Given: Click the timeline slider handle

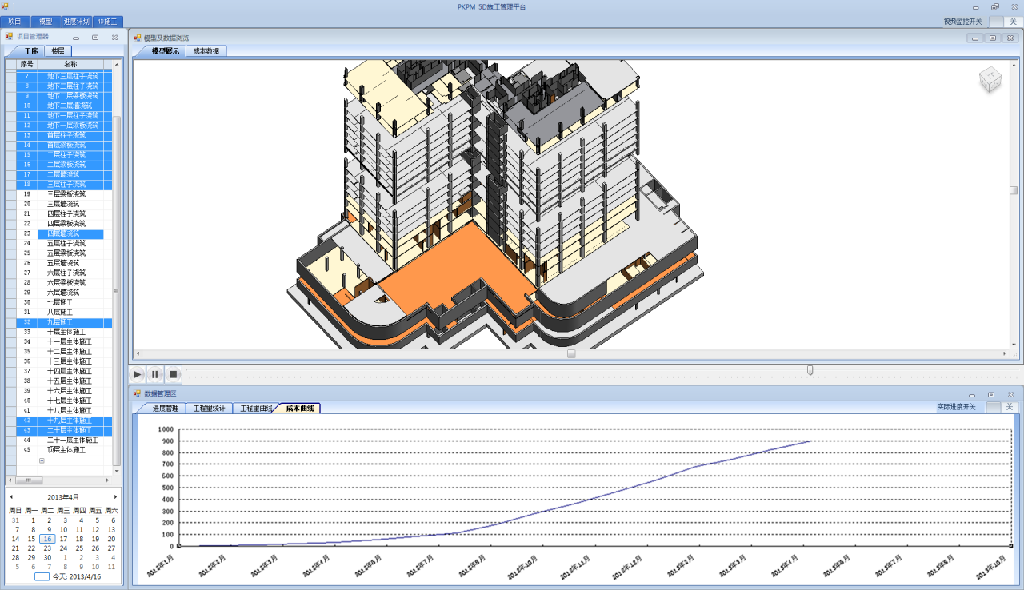Looking at the screenshot, I should pos(810,370).
